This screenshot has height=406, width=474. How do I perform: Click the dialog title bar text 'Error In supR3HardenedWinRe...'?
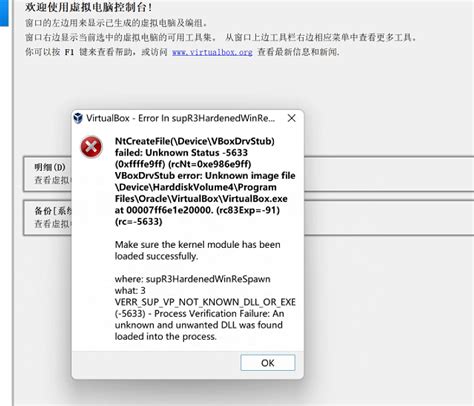tap(206, 118)
